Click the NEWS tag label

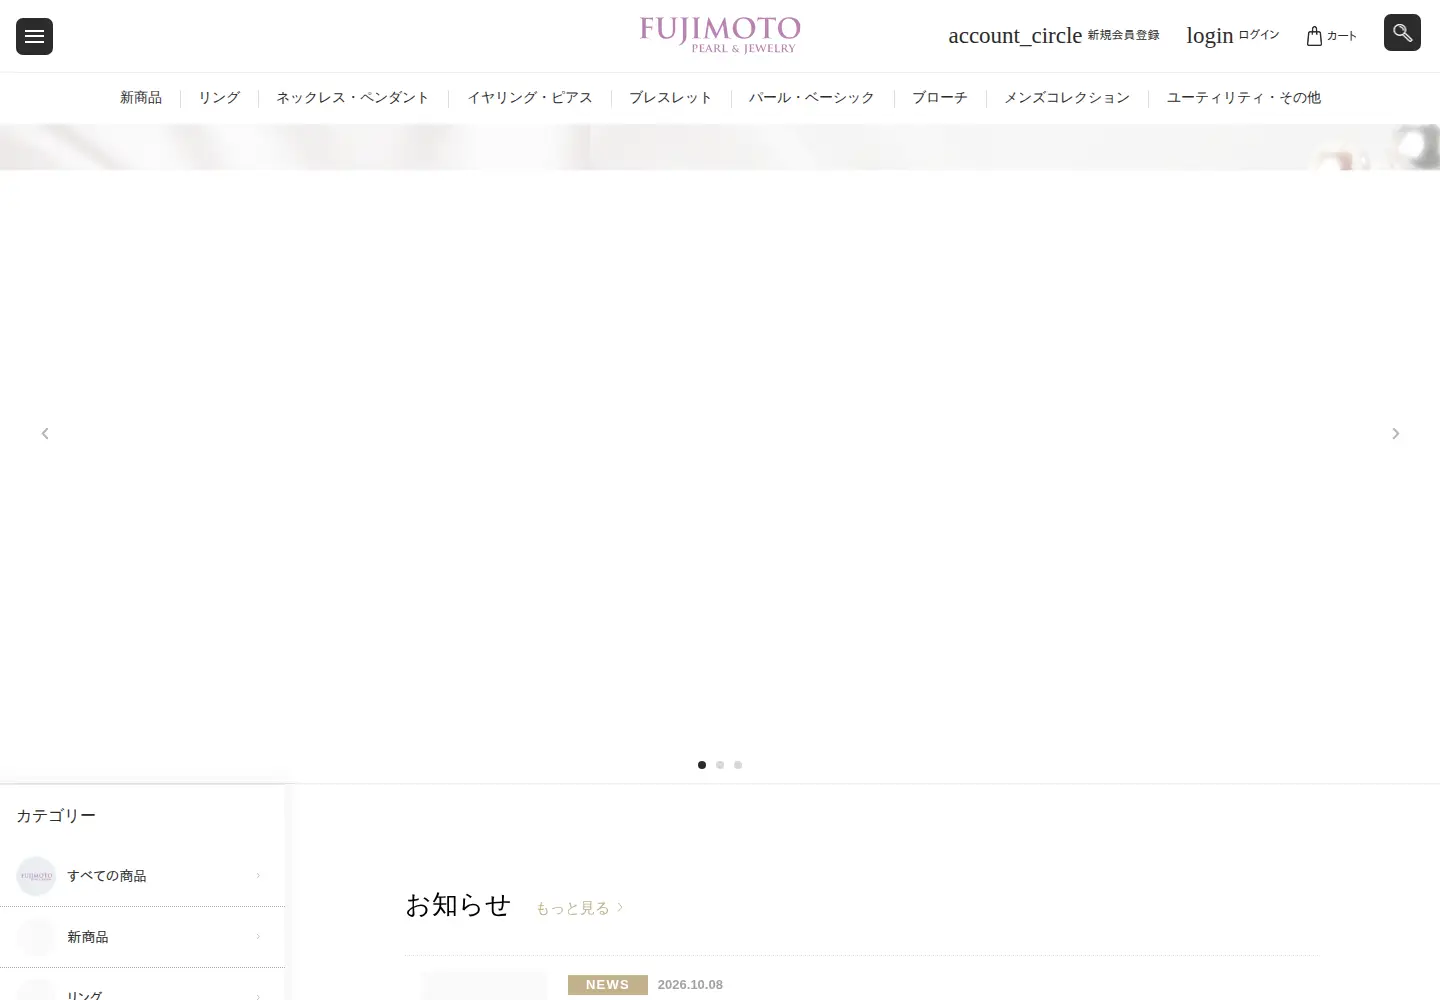click(x=608, y=985)
